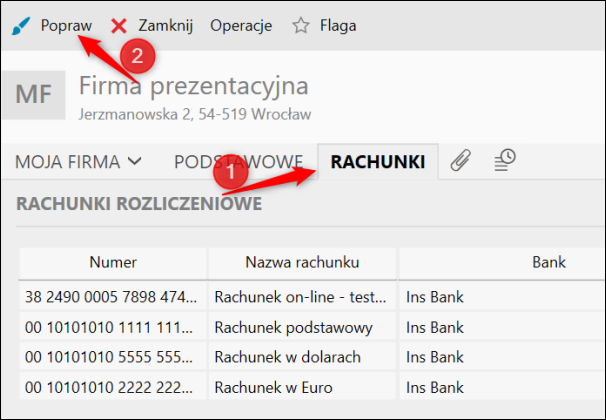Select account number 00 10101010 5555 555...
This screenshot has height=420, width=606.
(109, 357)
